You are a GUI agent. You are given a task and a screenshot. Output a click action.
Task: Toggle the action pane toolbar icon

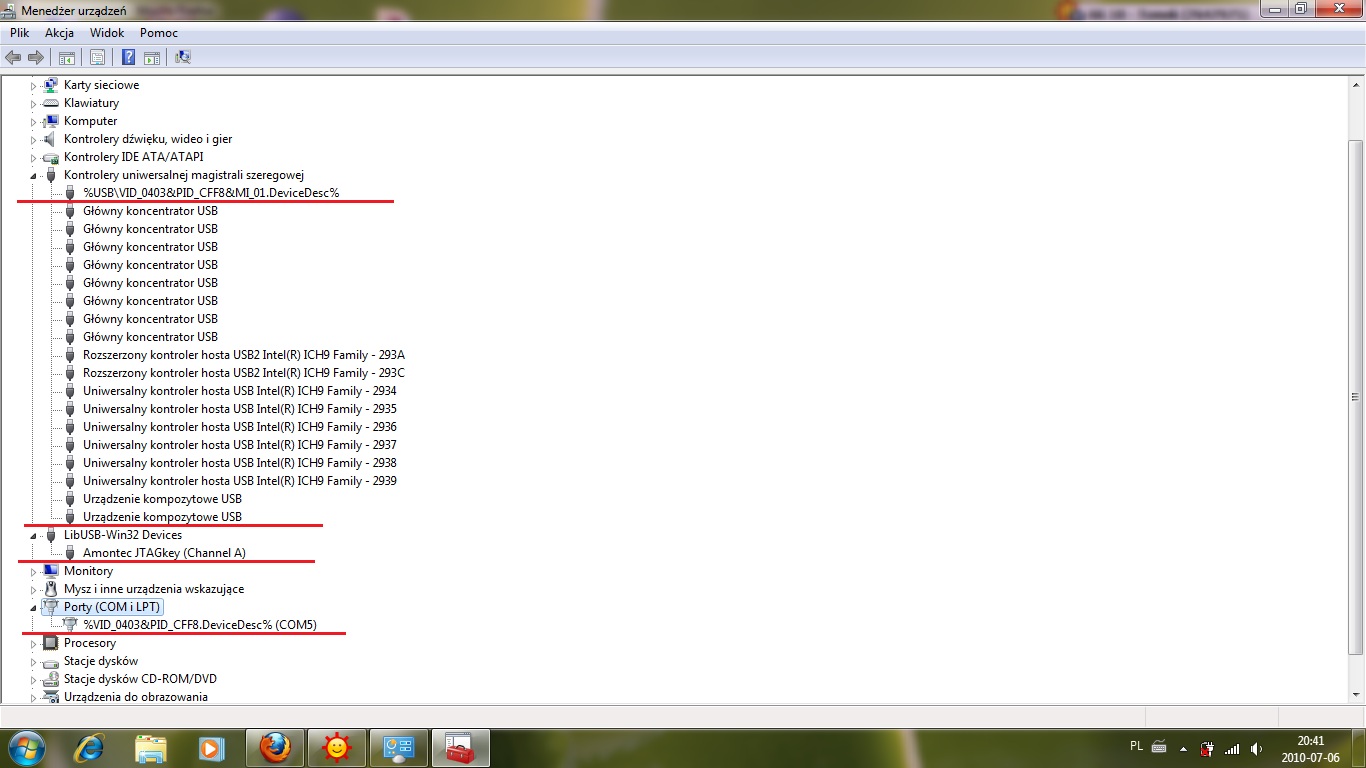151,57
